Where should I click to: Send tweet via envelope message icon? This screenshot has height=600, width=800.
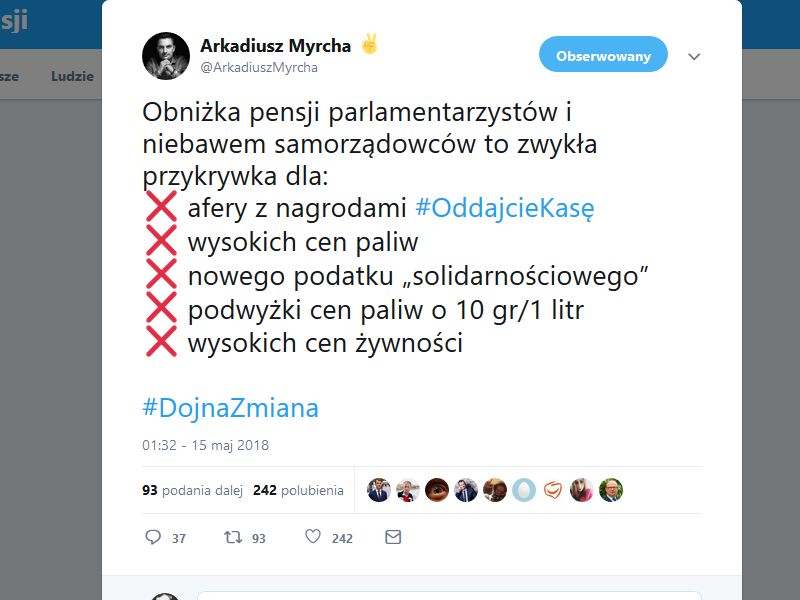coord(393,537)
